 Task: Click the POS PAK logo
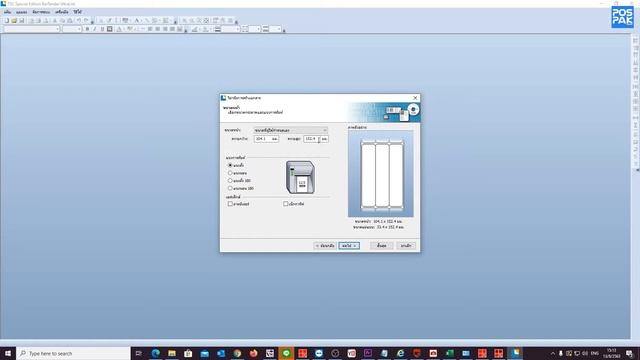pos(622,17)
